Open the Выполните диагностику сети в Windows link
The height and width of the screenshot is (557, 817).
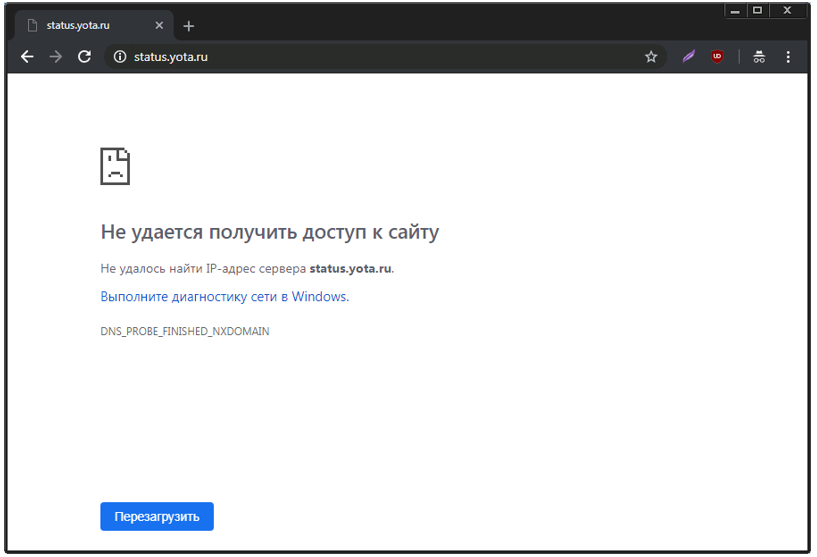tap(224, 297)
